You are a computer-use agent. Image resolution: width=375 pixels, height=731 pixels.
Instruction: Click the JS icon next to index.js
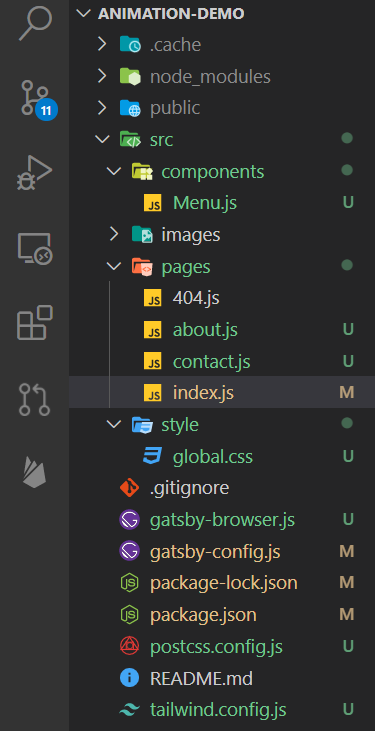tap(153, 393)
